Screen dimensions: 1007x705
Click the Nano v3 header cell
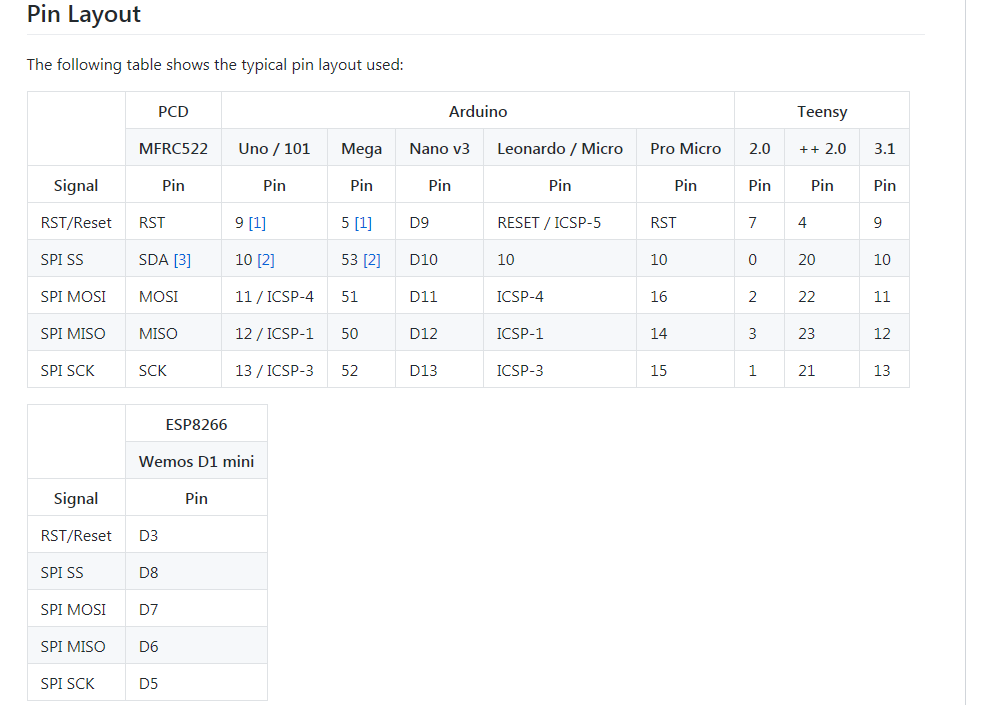pyautogui.click(x=439, y=148)
